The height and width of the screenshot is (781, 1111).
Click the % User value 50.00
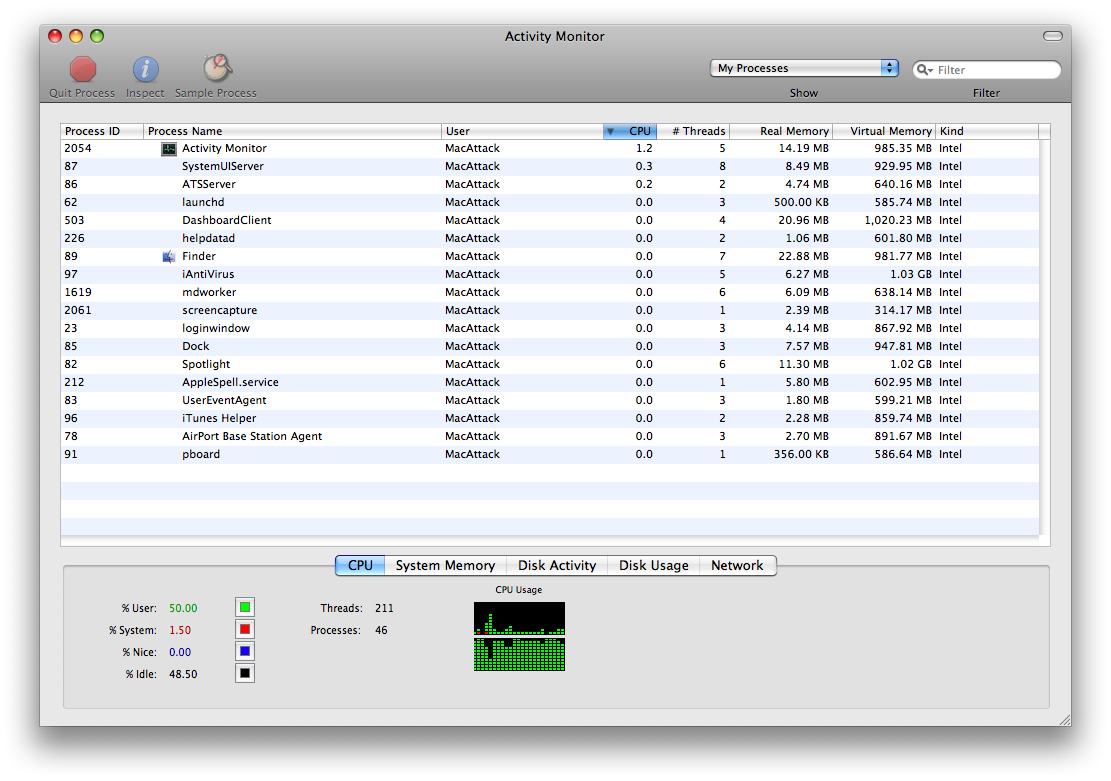(x=184, y=608)
